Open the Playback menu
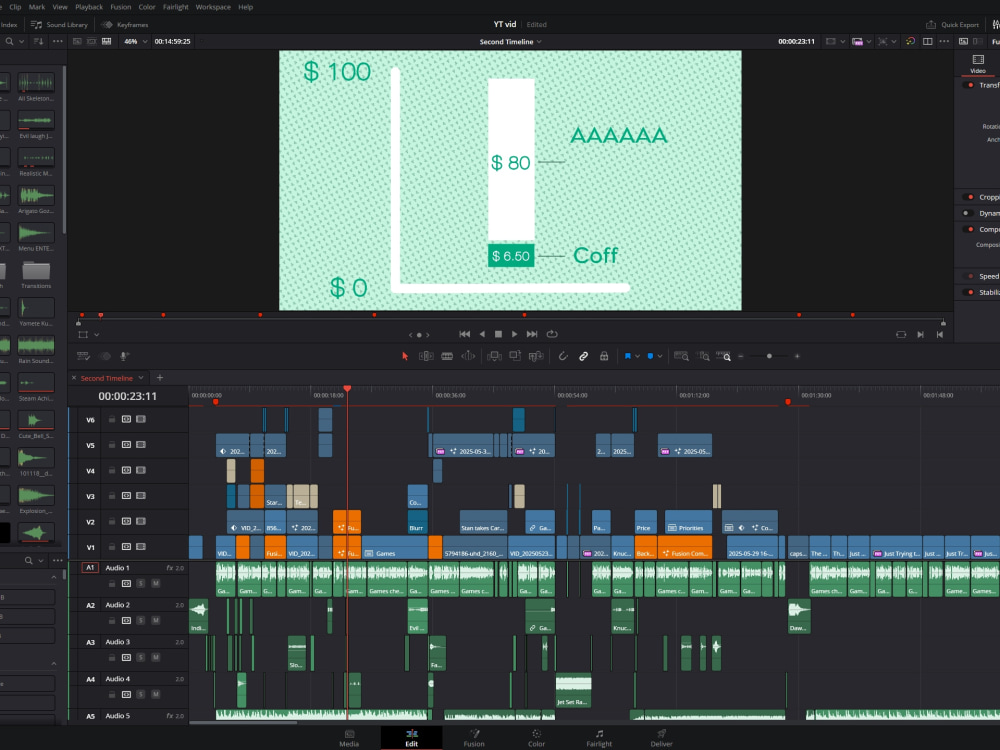Screen dimensions: 1000x750 89,7
